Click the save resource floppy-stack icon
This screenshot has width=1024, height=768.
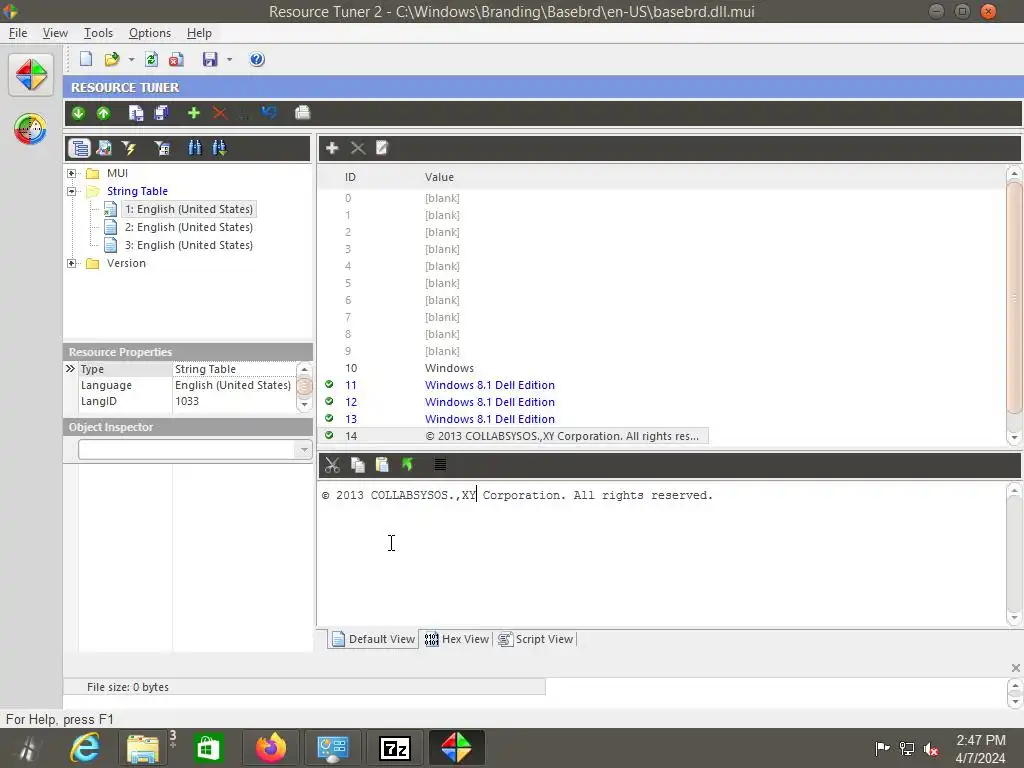(x=161, y=113)
